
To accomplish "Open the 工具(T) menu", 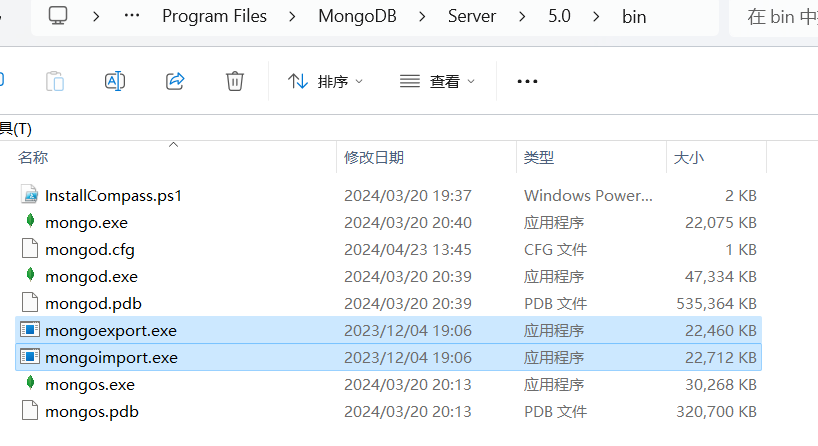I will 16,128.
